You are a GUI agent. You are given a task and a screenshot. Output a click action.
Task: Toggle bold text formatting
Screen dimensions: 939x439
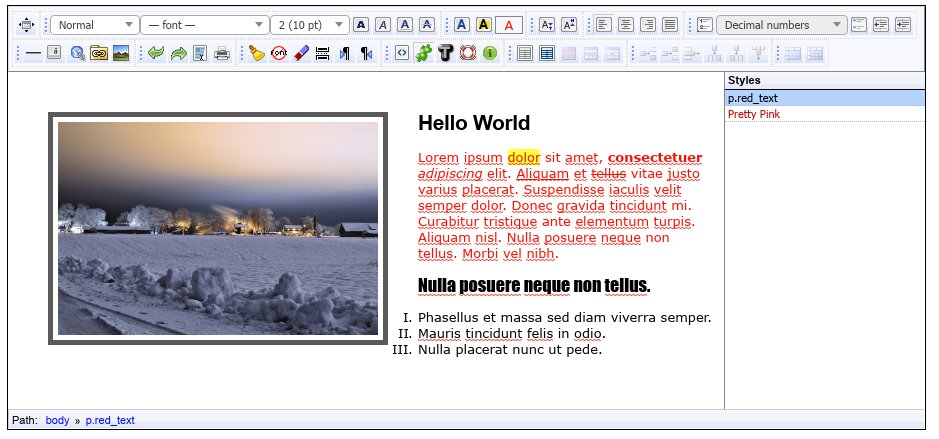(361, 24)
